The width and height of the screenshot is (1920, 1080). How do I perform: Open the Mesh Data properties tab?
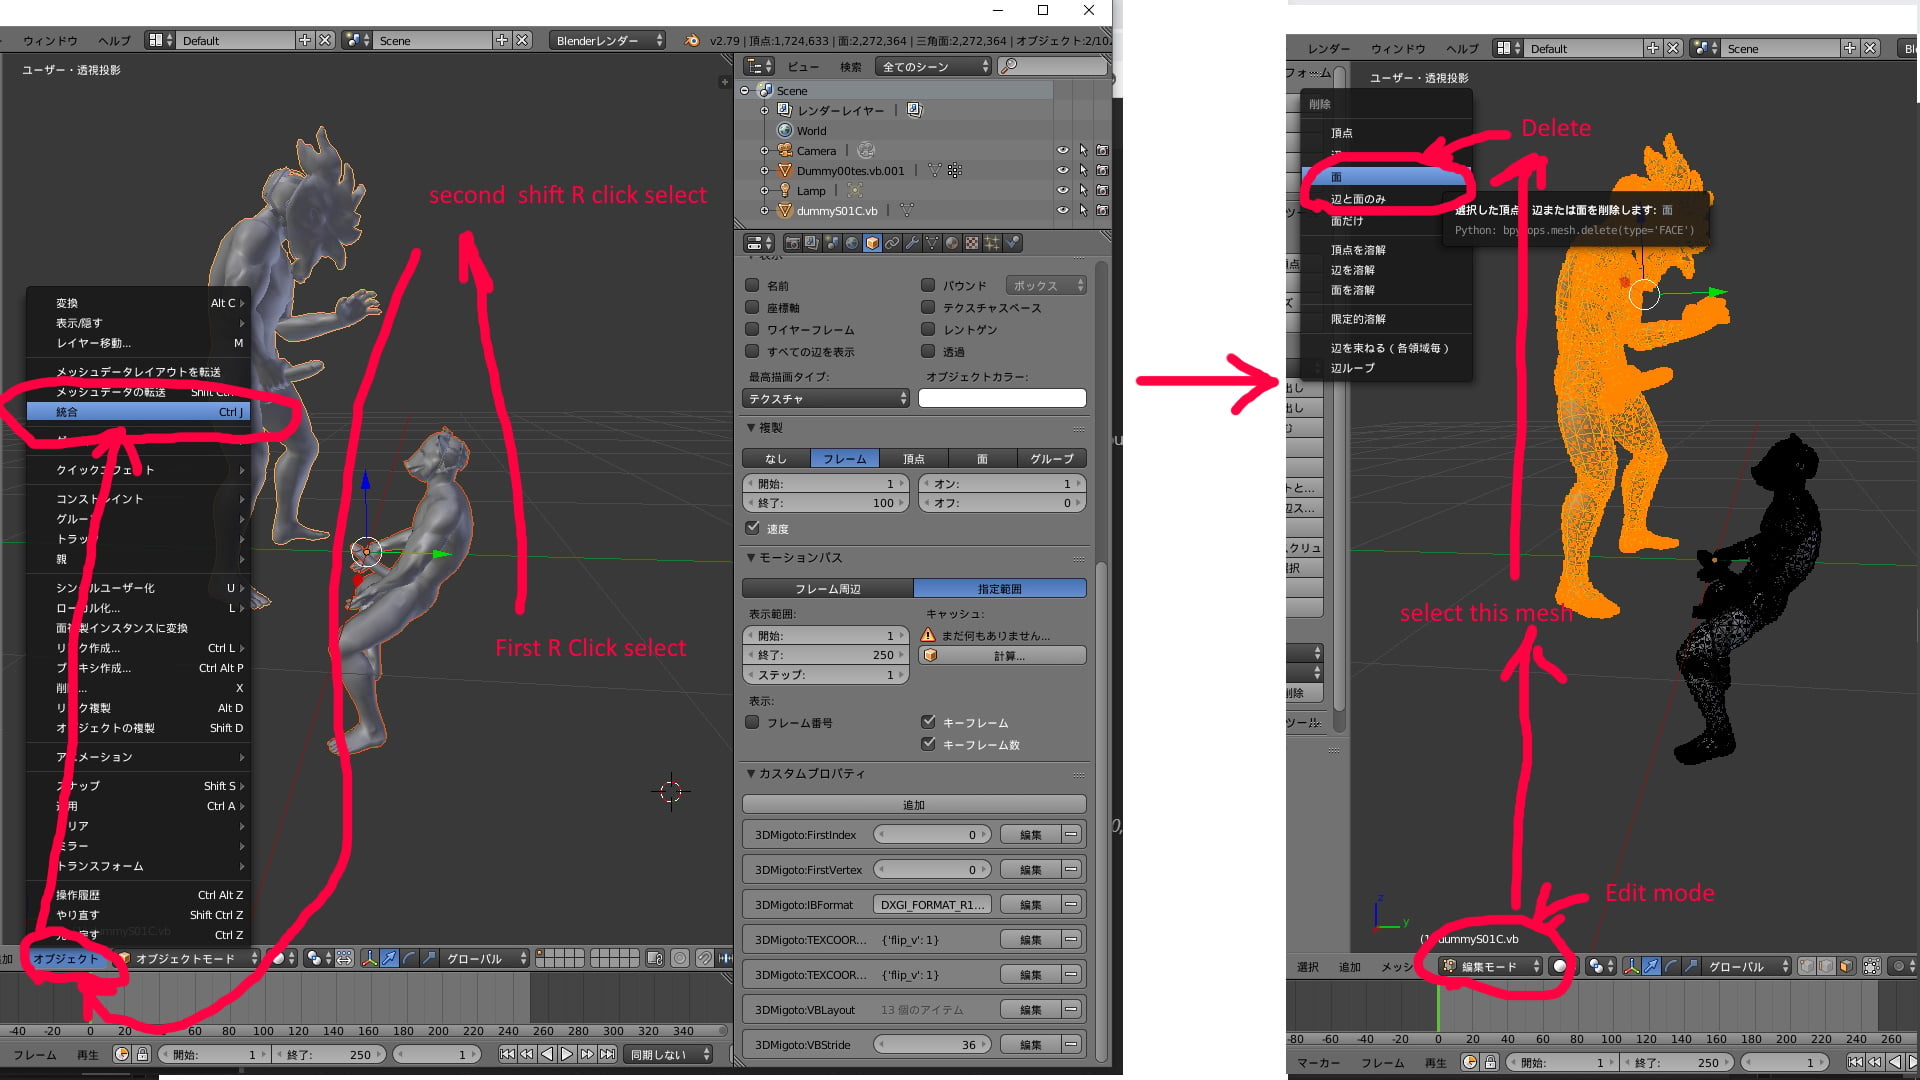pos(932,243)
